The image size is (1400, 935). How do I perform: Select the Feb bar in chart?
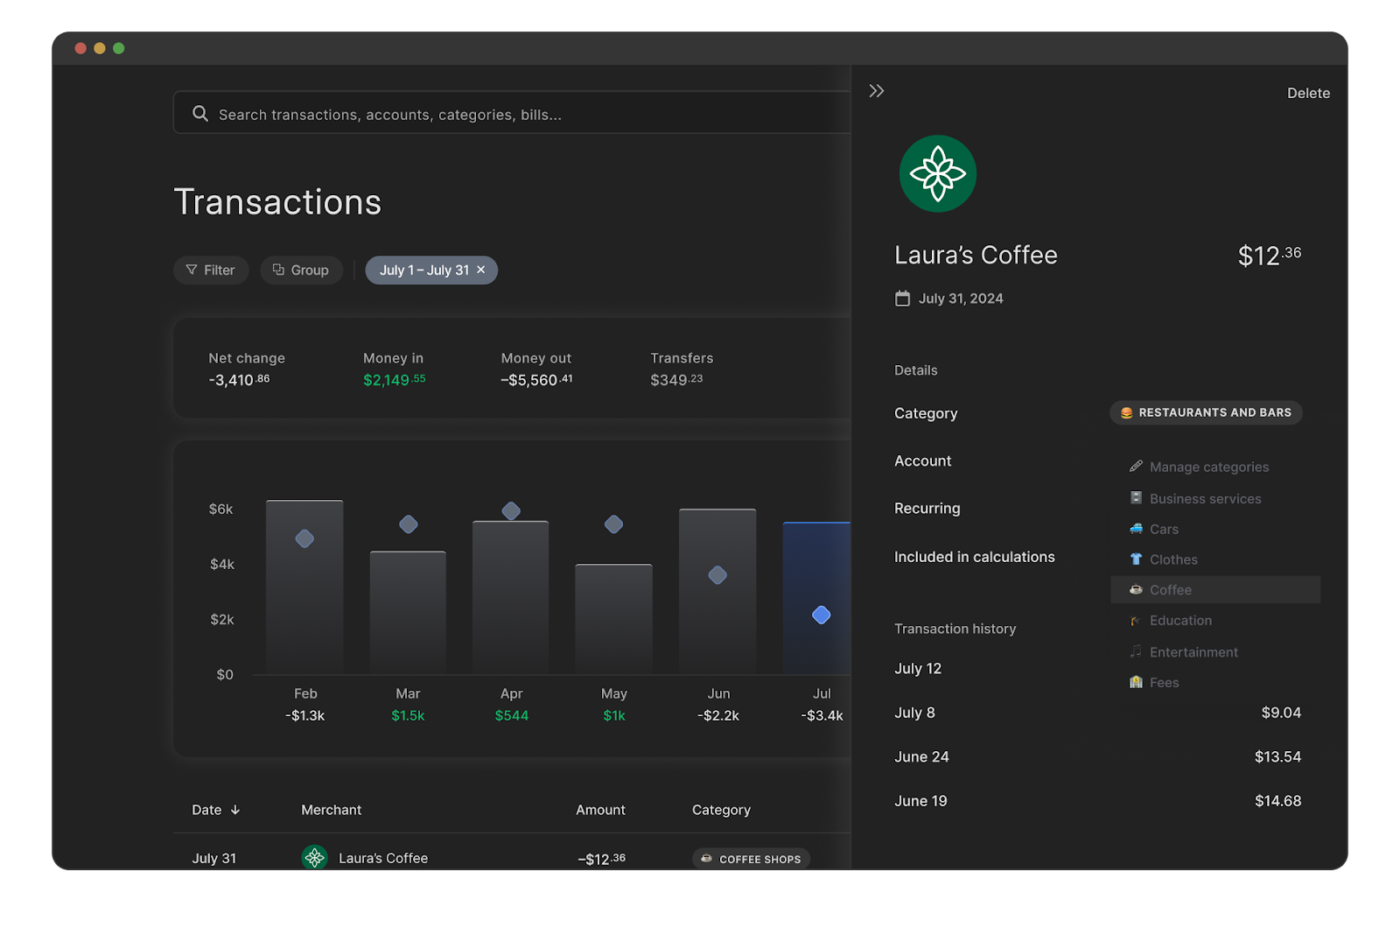coord(305,587)
